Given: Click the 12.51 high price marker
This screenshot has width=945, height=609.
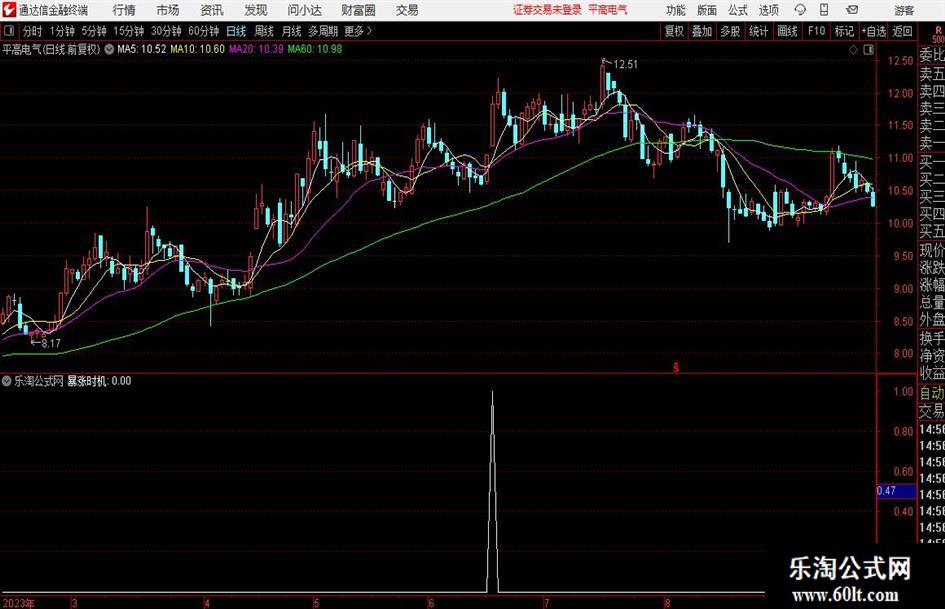Looking at the screenshot, I should pyautogui.click(x=625, y=64).
